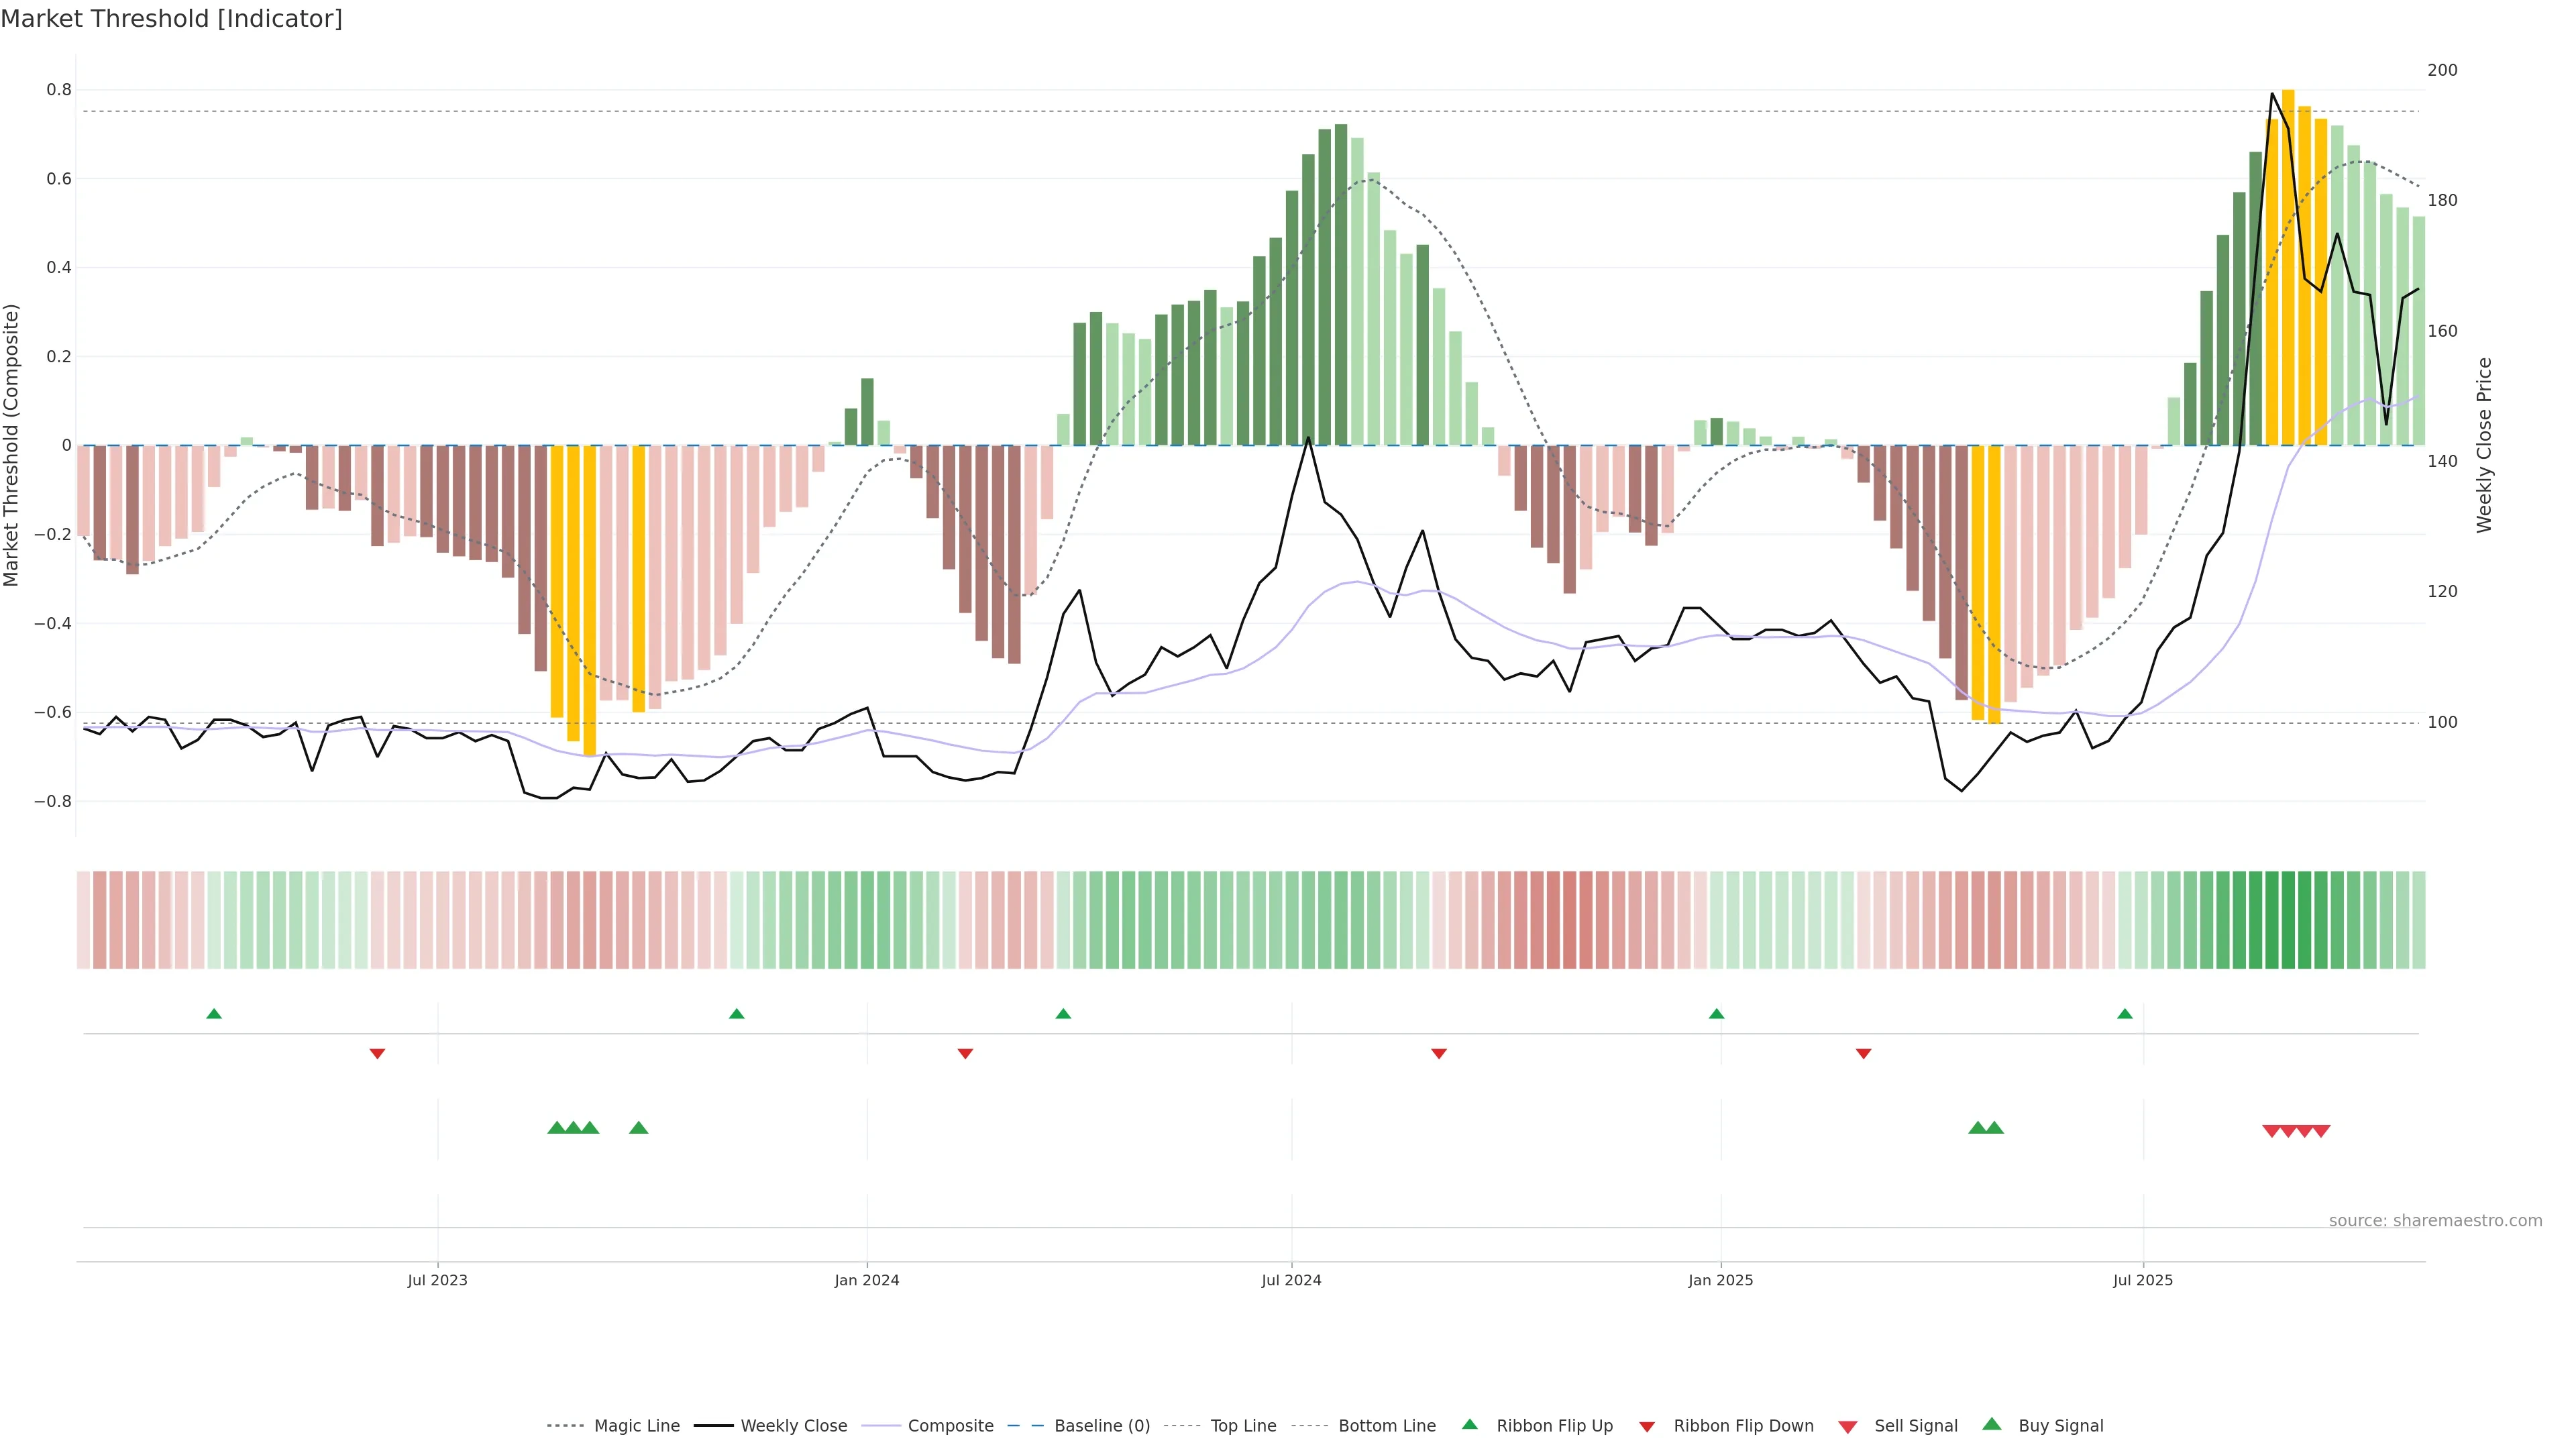Screen dimensions: 2576x1449
Task: Click Sell Signal legend triangle icon
Action: [1848, 1427]
